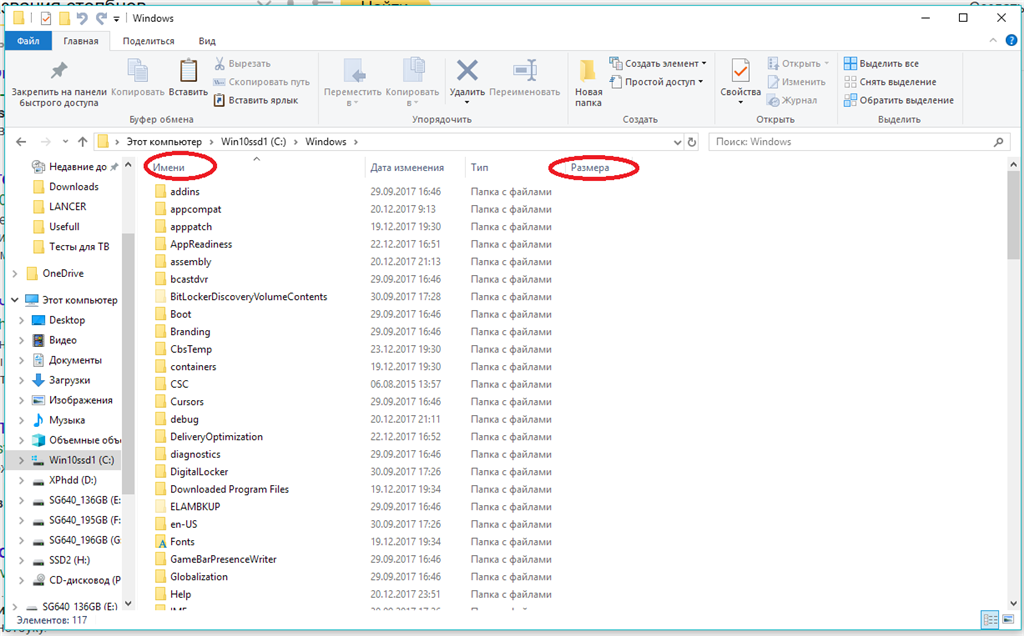Viewport: 1024px width, 636px height.
Task: Open the address bar history dropdown
Action: pos(677,142)
